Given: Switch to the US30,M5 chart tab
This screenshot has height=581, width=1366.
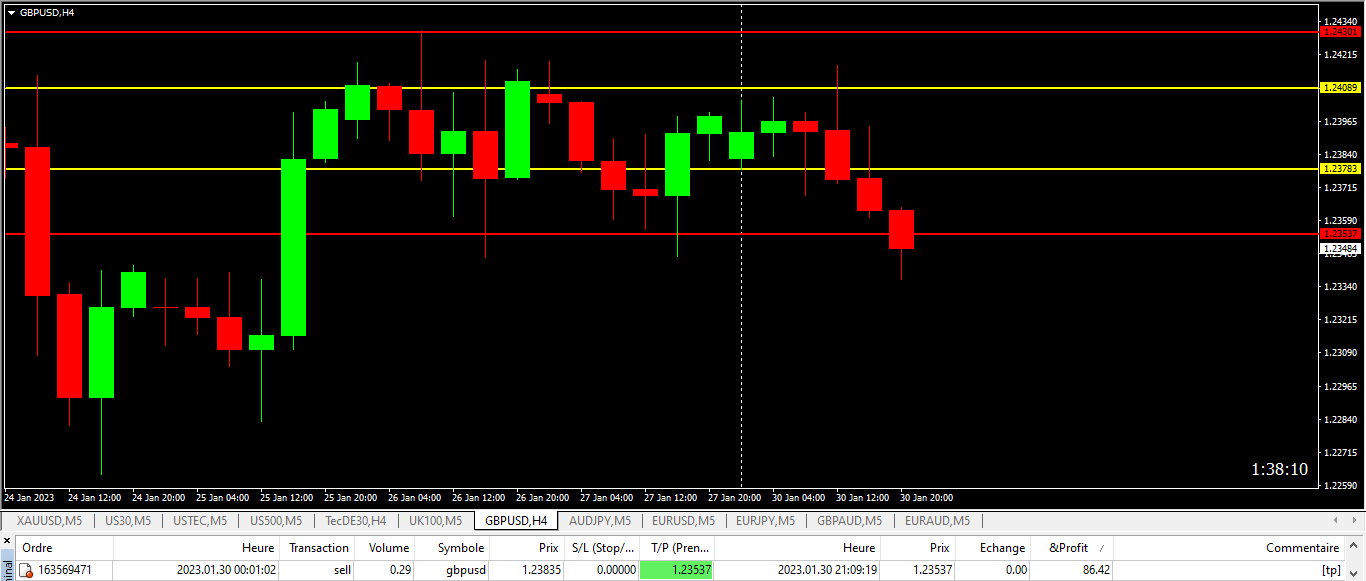Looking at the screenshot, I should [127, 520].
